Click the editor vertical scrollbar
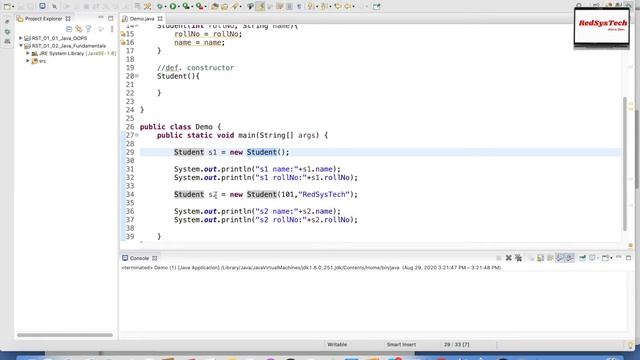640x360 pixels. [625, 163]
